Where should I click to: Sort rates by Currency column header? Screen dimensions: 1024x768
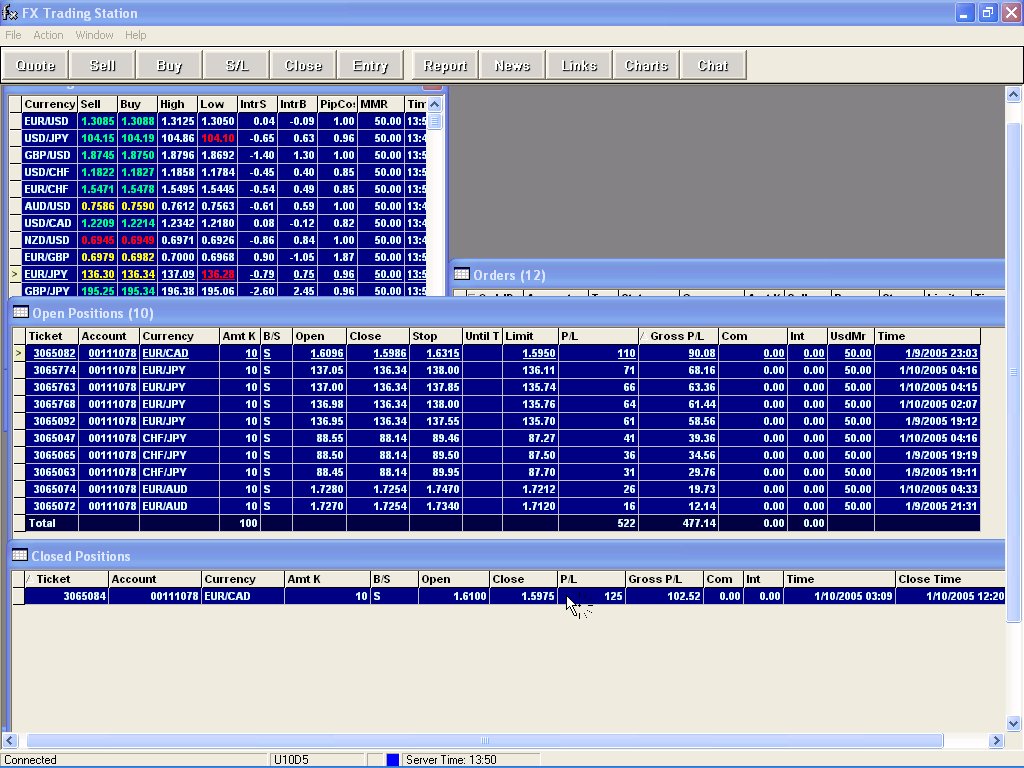50,104
